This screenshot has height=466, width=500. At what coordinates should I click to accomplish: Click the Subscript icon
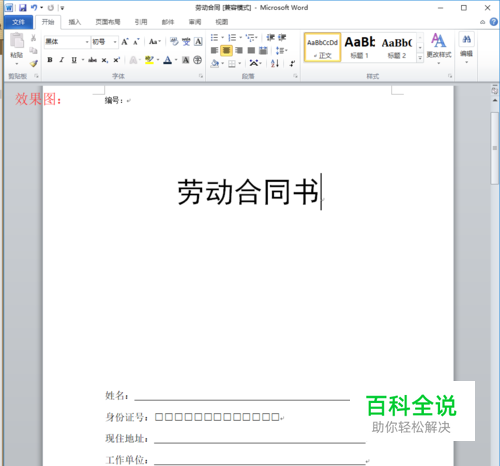coord(105,60)
